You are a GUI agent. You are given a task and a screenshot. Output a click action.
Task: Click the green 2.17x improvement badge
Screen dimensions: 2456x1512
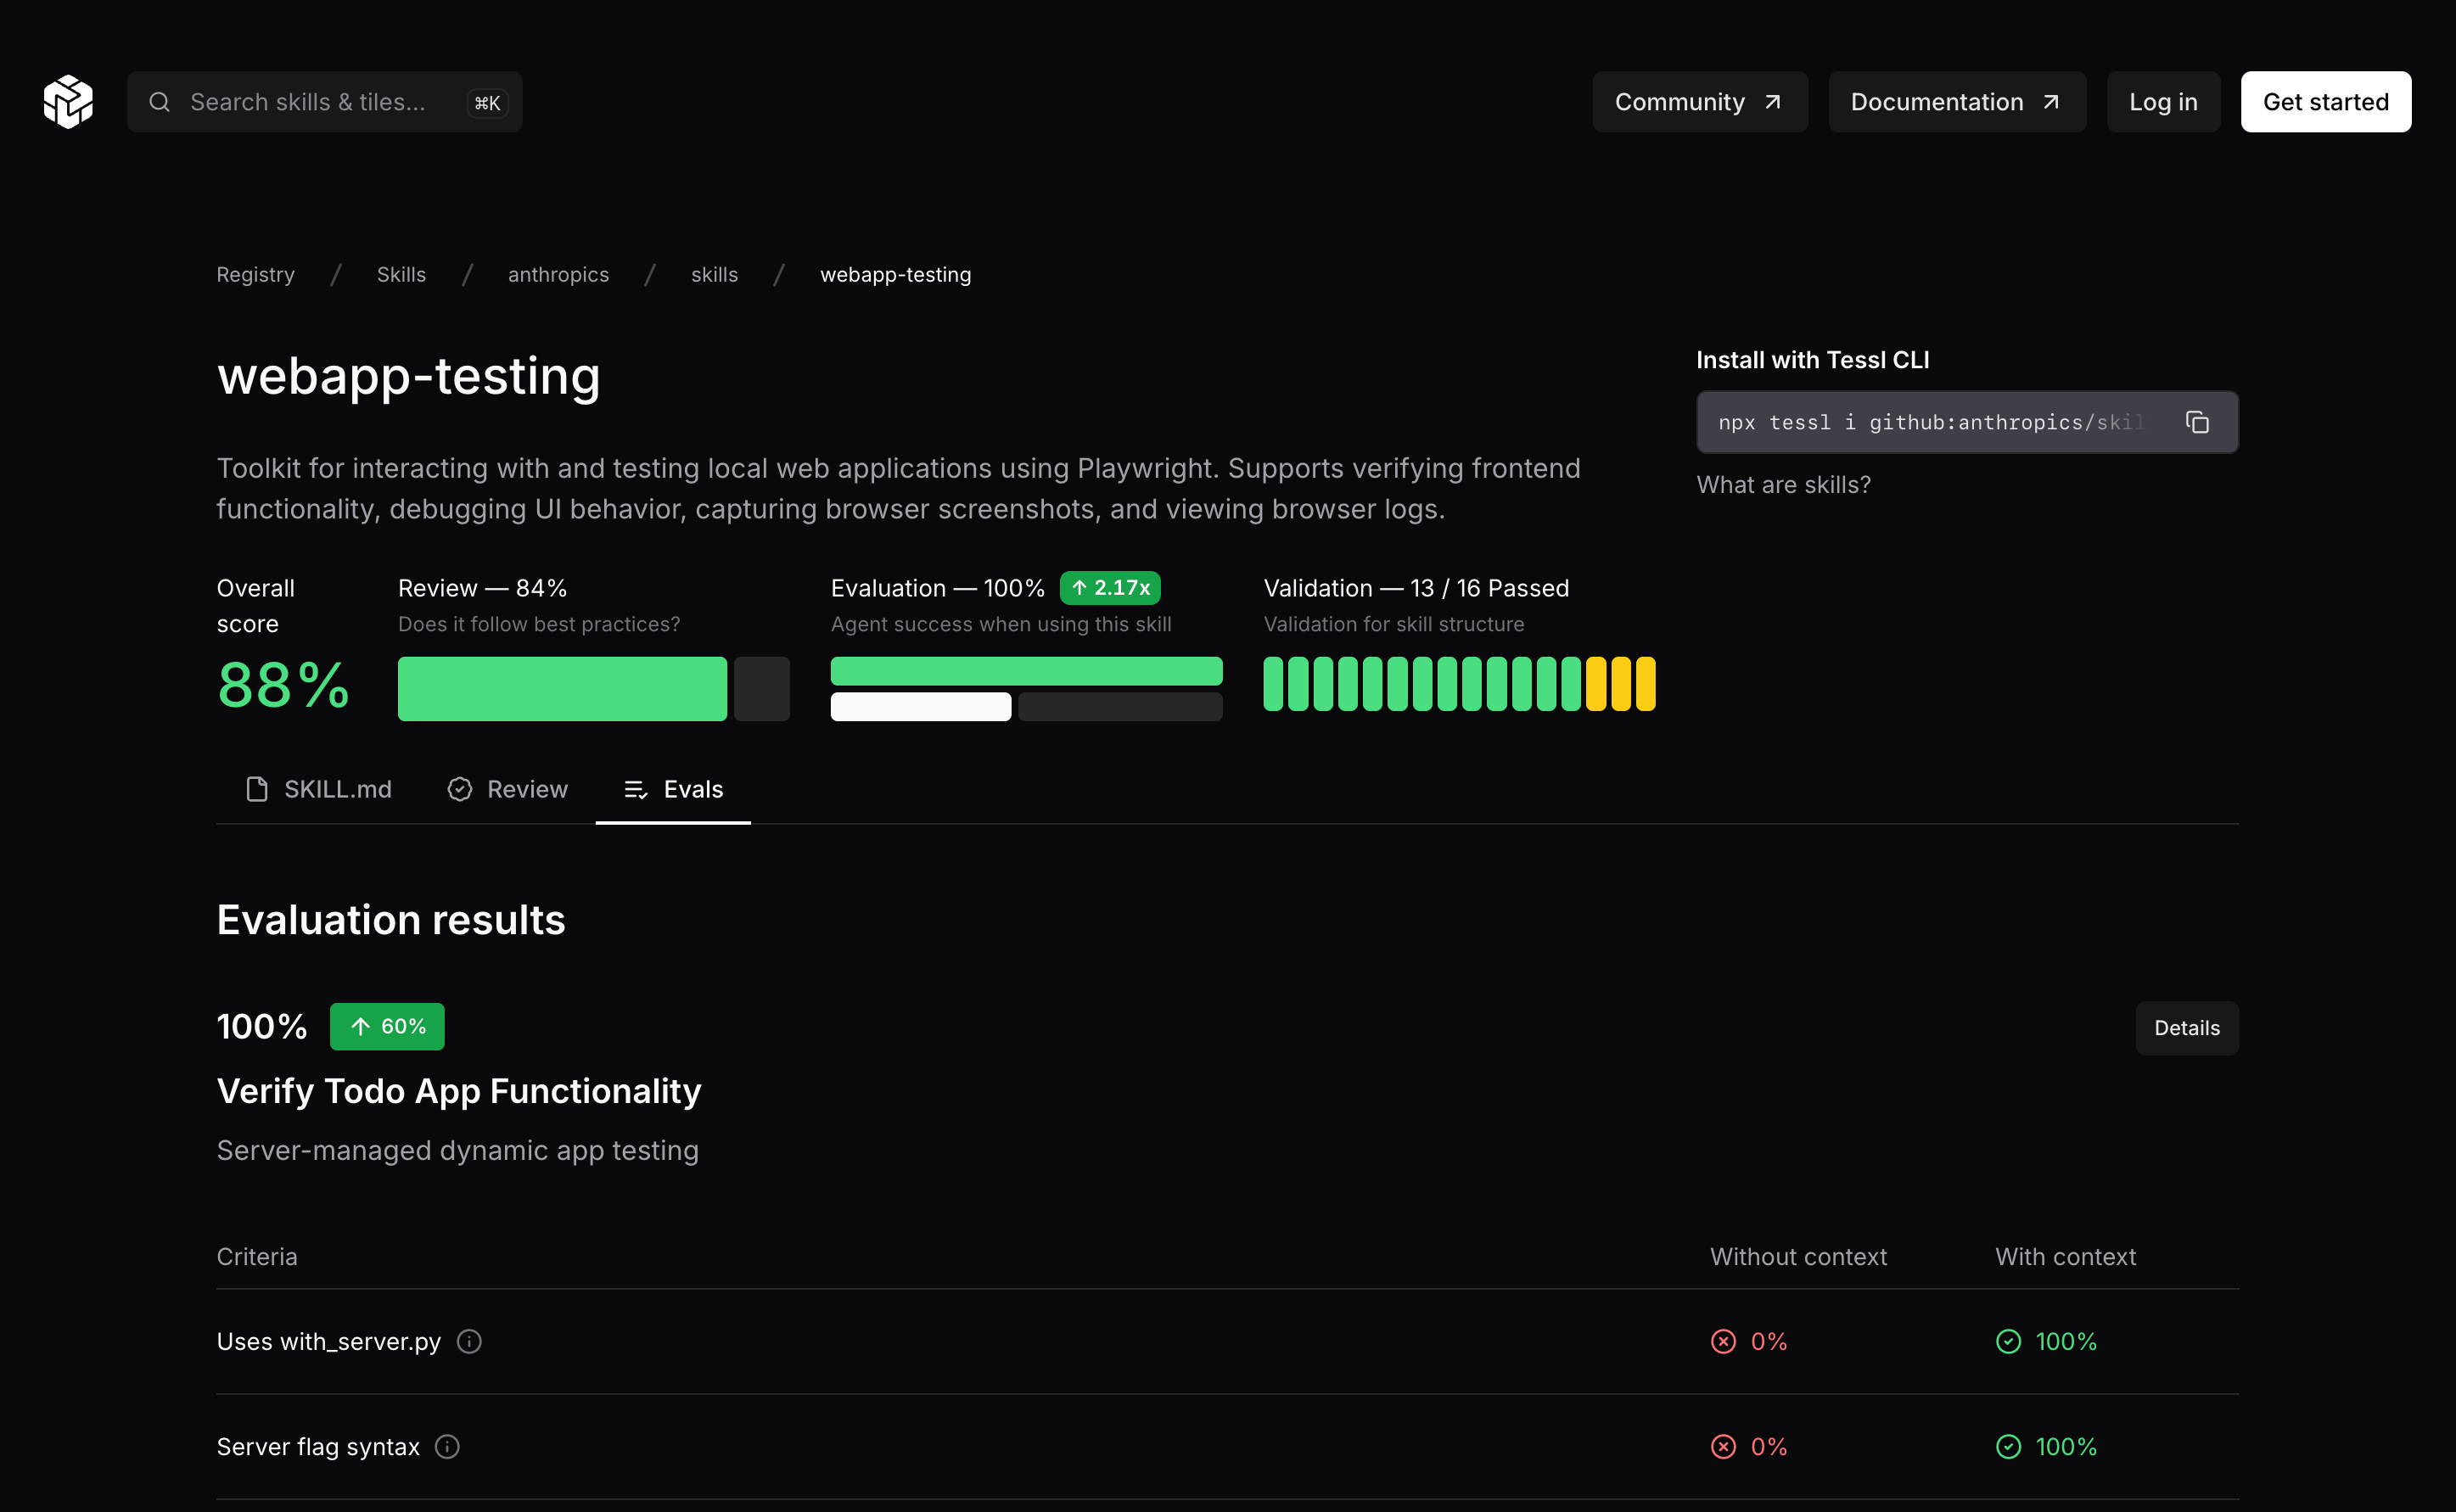(x=1110, y=588)
